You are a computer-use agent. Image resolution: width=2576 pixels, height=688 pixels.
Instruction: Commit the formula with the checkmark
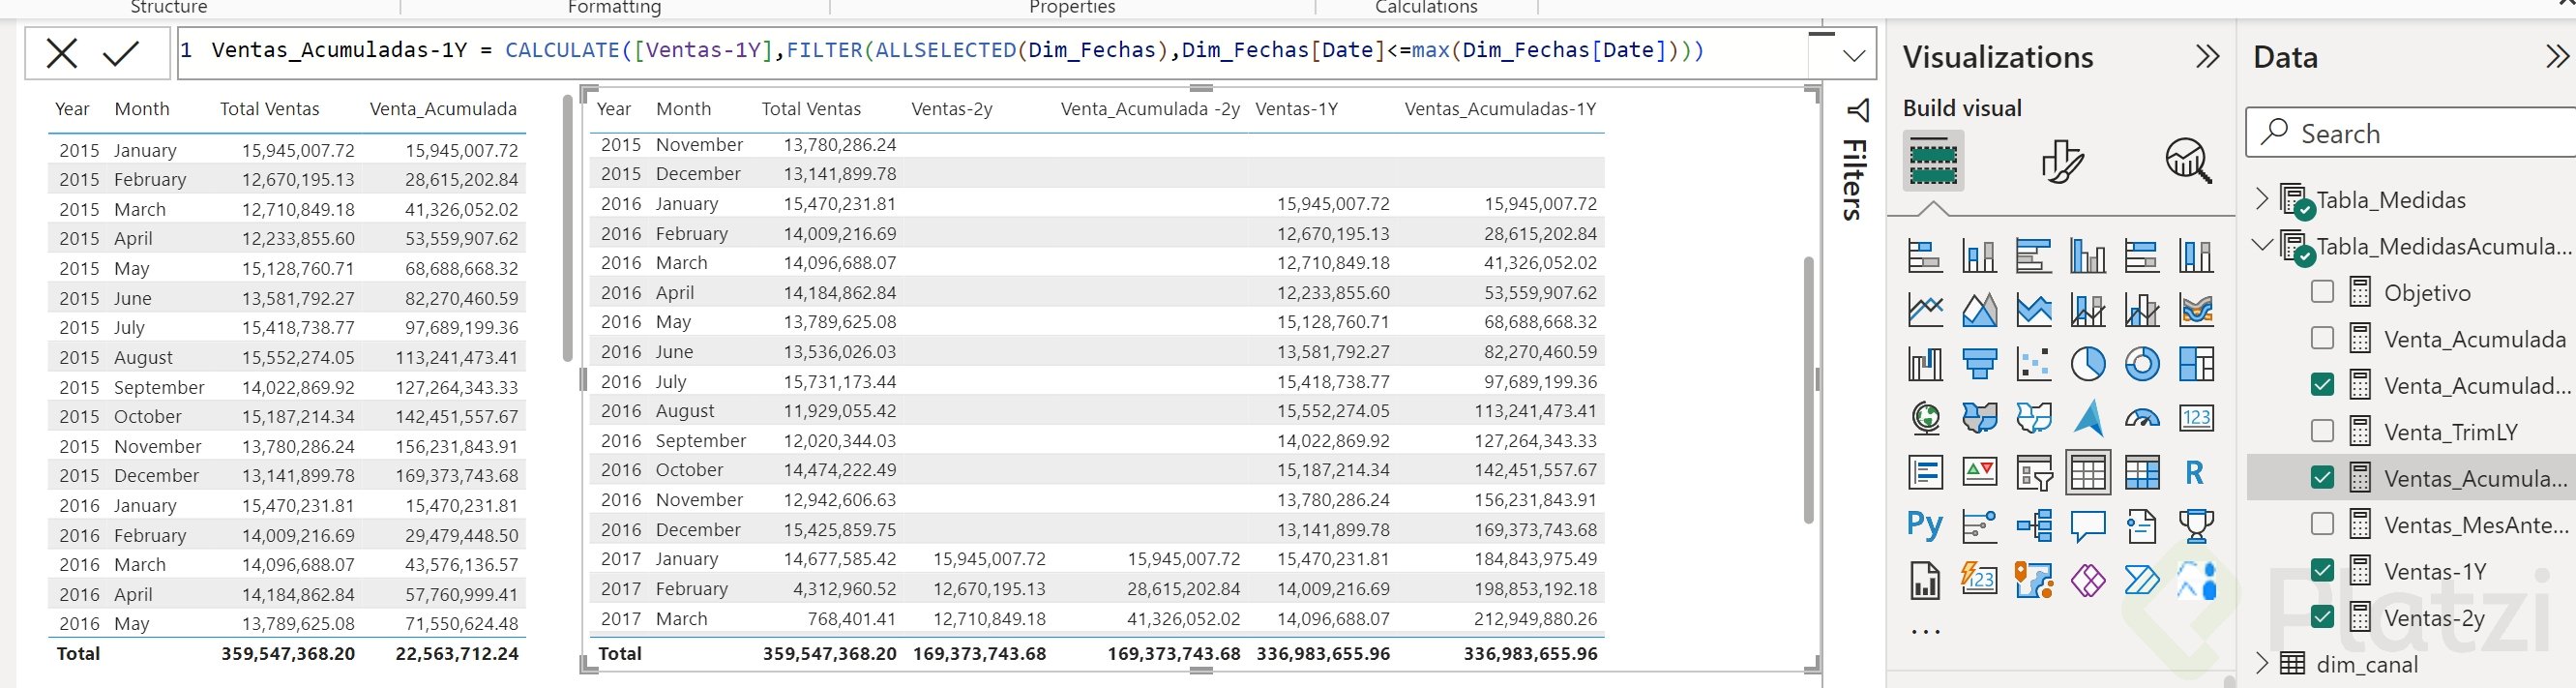121,53
